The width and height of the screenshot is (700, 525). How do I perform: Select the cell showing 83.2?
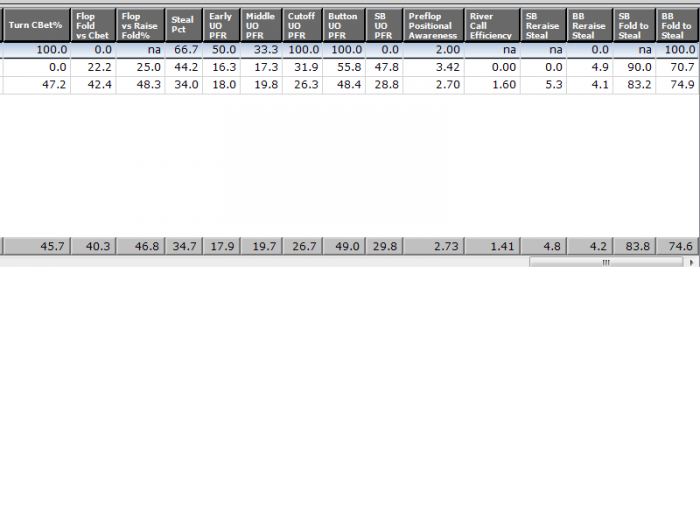tap(634, 85)
